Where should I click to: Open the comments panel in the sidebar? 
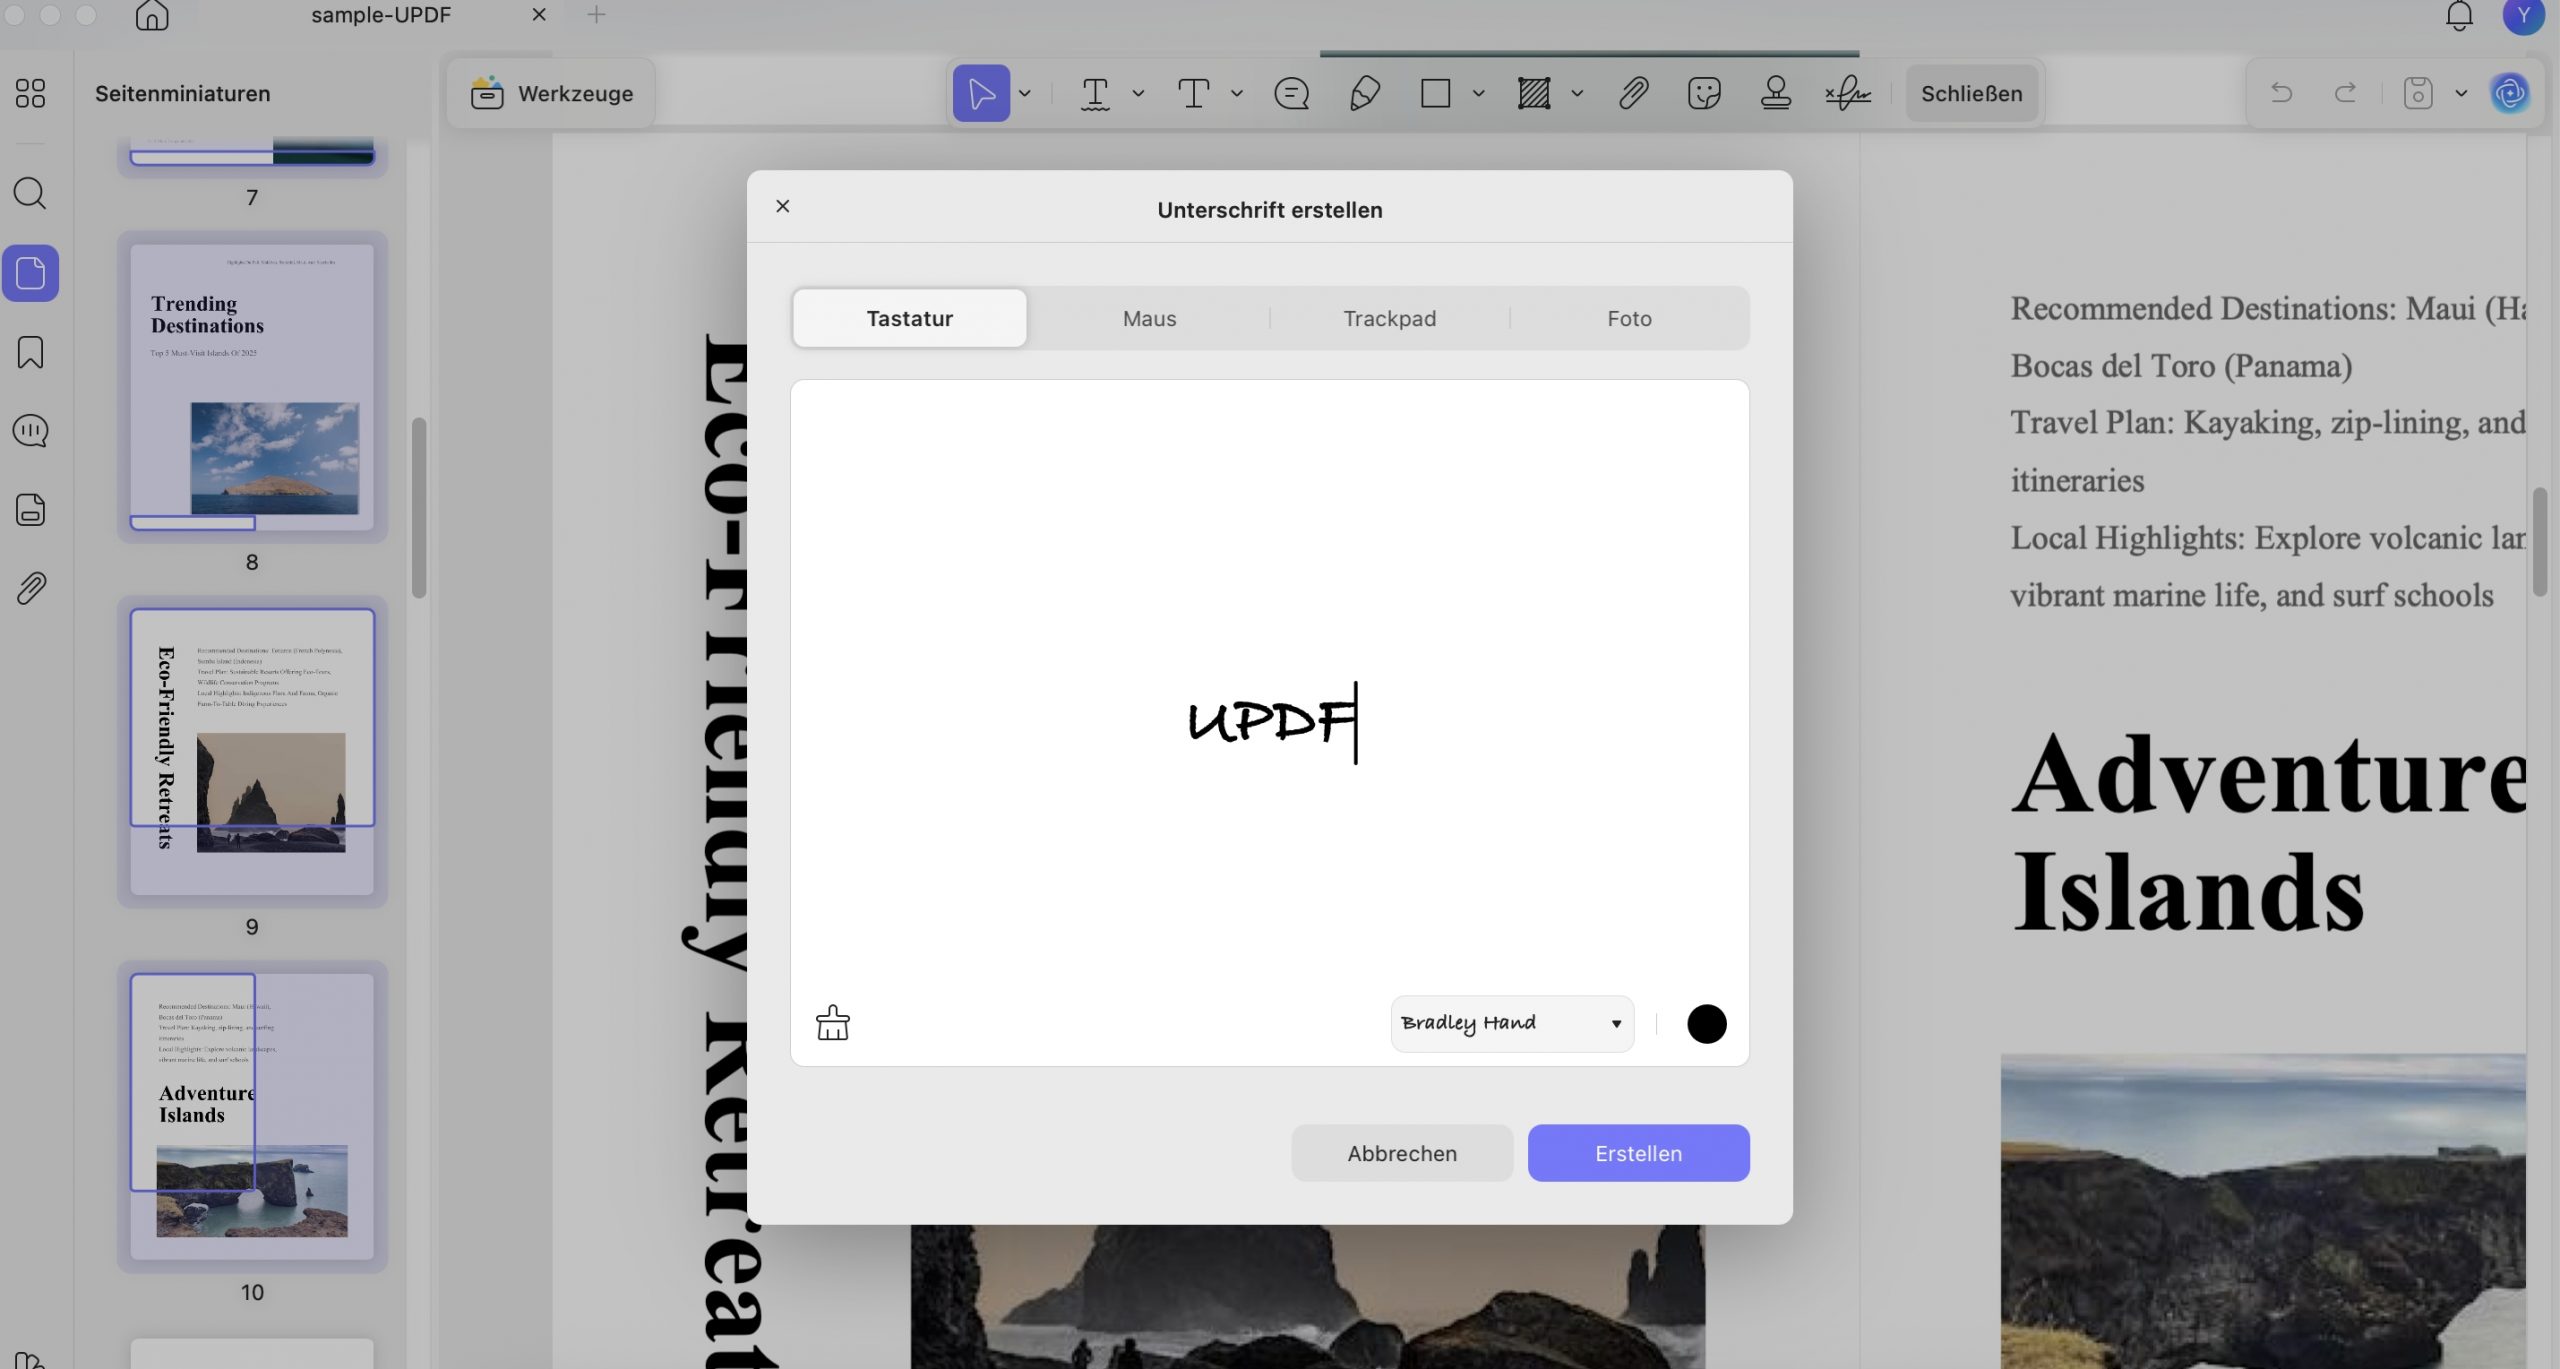coord(30,431)
